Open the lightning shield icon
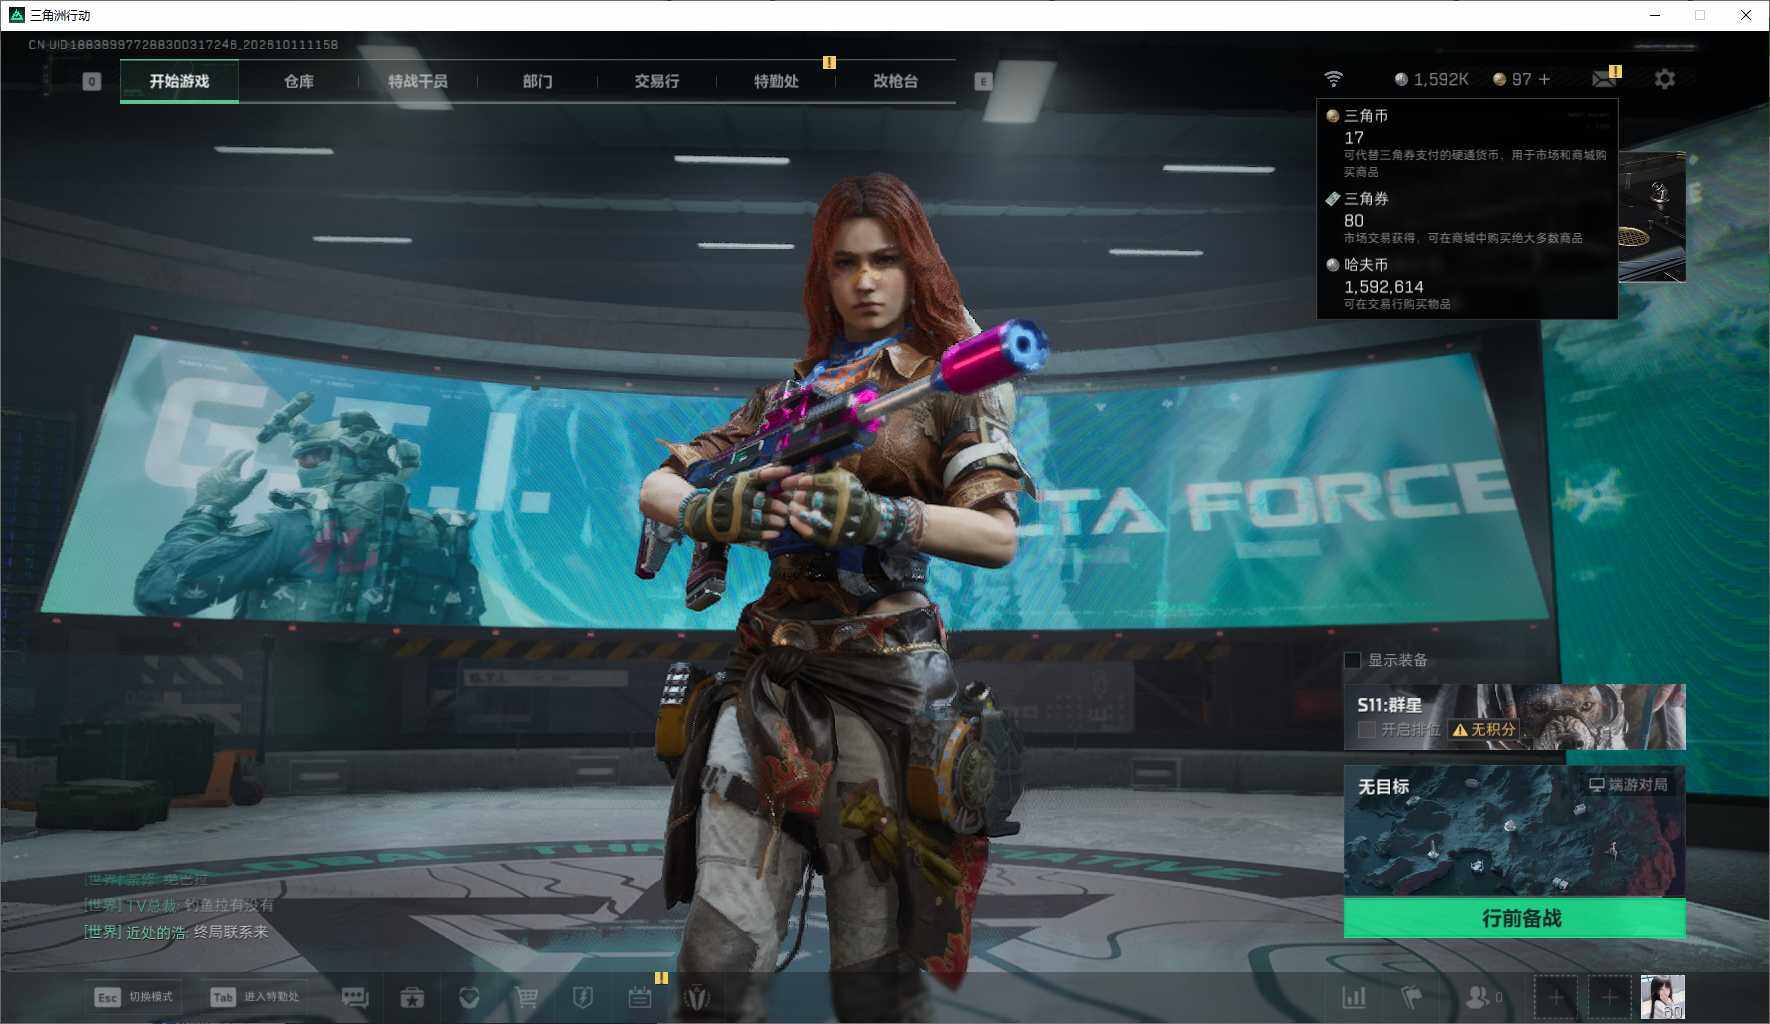This screenshot has height=1024, width=1770. (583, 997)
